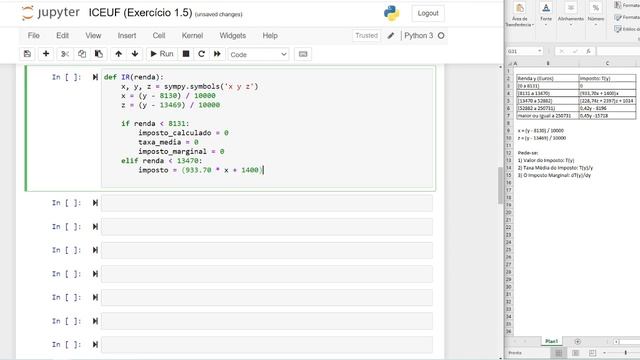Click the Trusted notebook button
This screenshot has height=360, width=640.
(367, 36)
